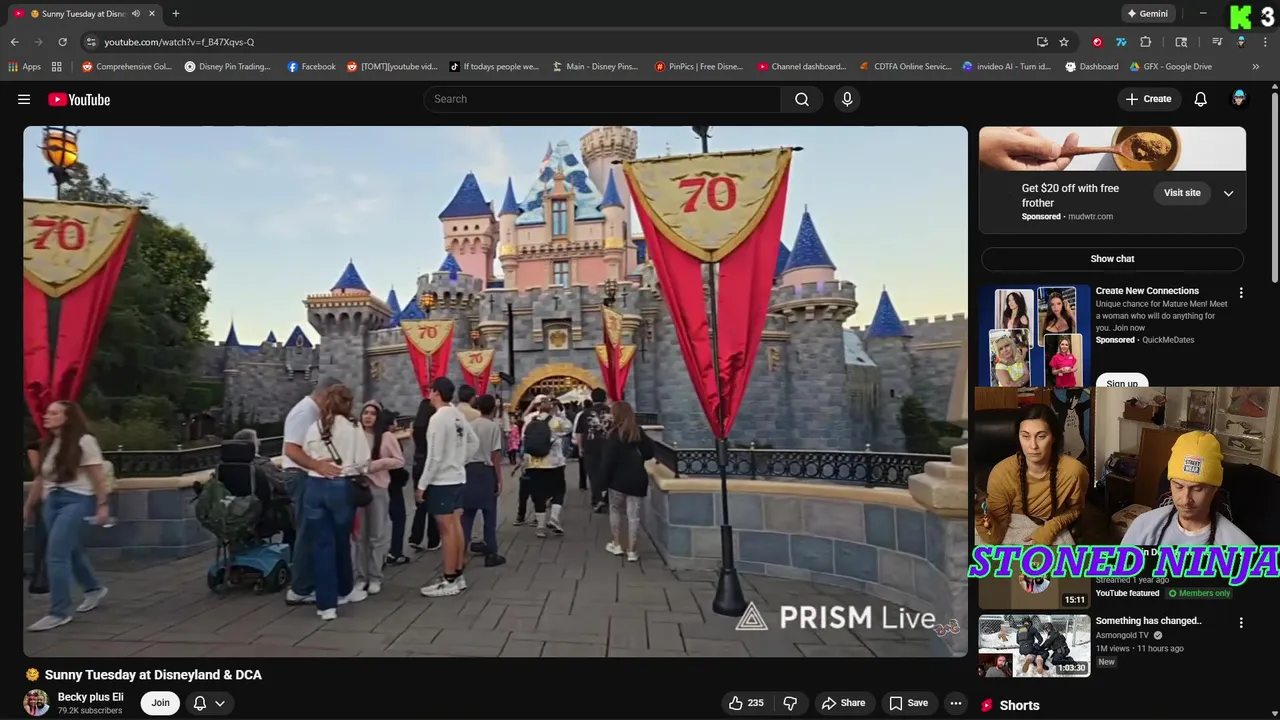Click the Create button

[x=1148, y=99]
